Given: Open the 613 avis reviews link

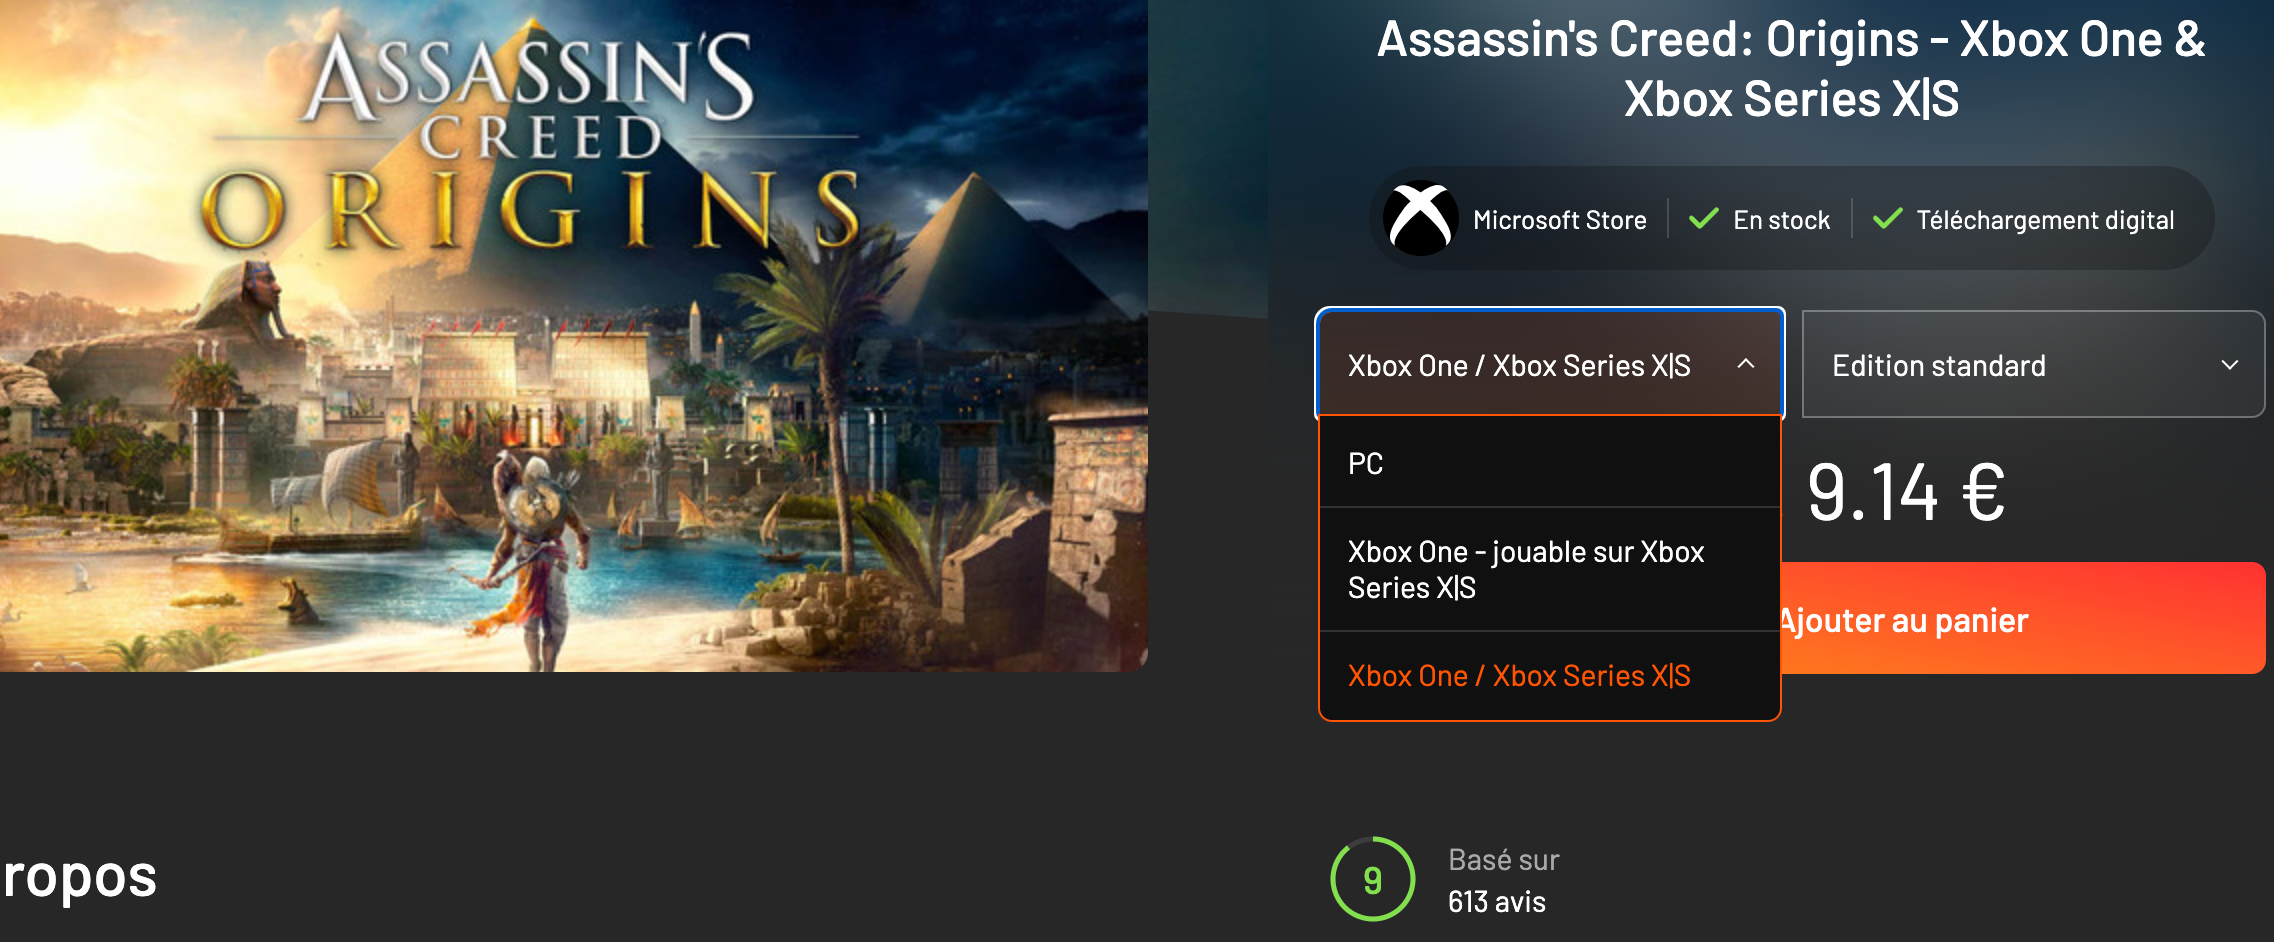Looking at the screenshot, I should [1497, 902].
